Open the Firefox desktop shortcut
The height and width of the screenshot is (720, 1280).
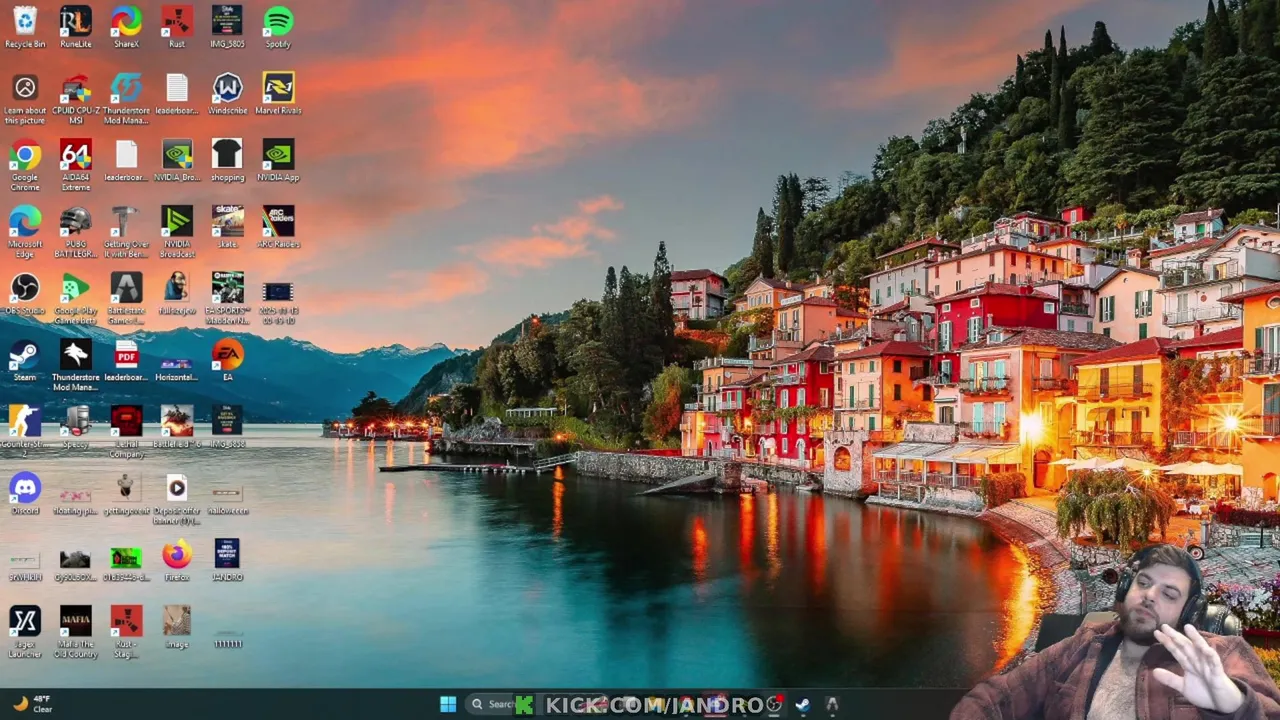pos(177,560)
